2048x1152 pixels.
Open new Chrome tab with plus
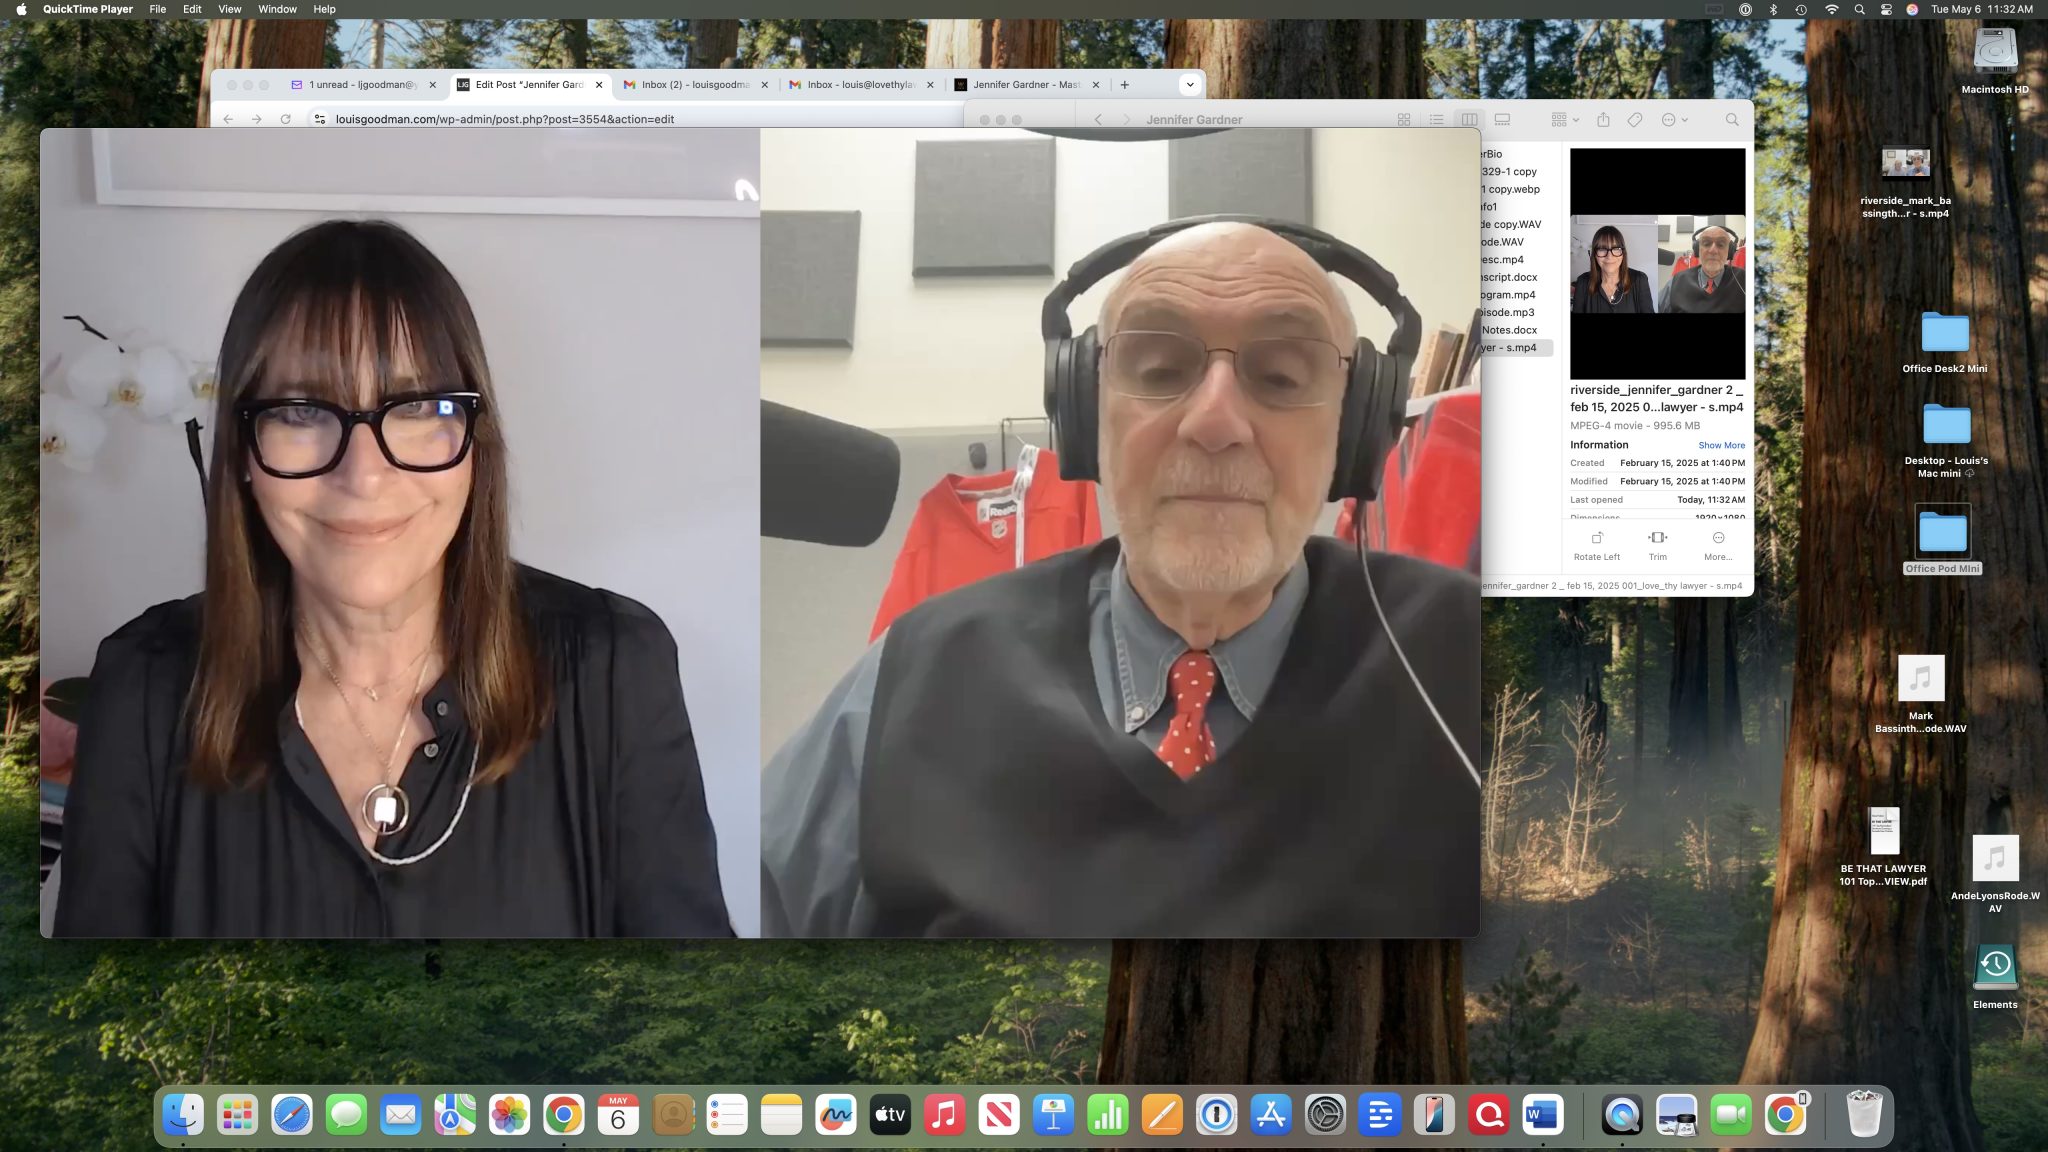pos(1125,85)
